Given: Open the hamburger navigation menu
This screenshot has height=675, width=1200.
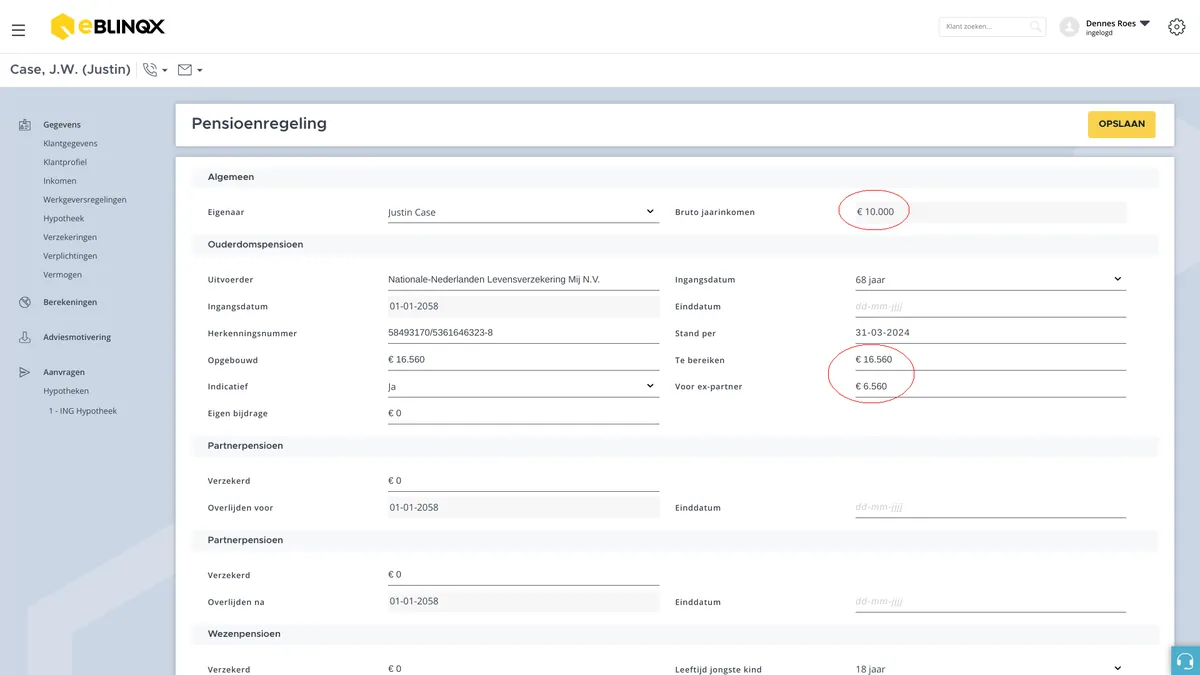Looking at the screenshot, I should (x=18, y=30).
